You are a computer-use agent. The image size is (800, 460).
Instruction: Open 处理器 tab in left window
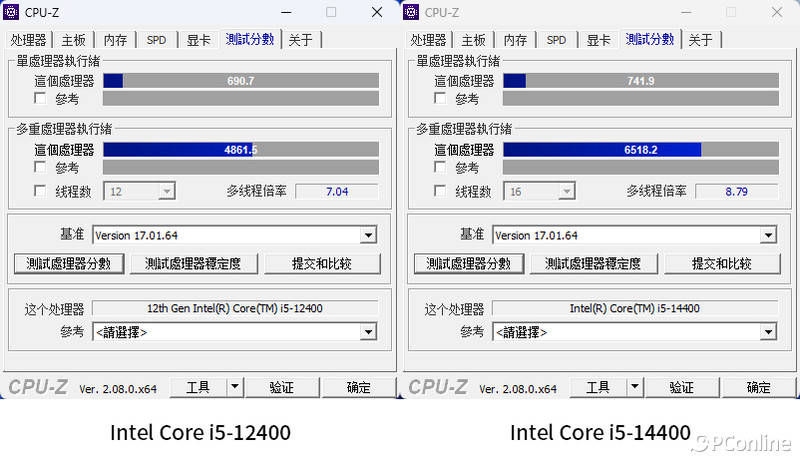pos(28,40)
